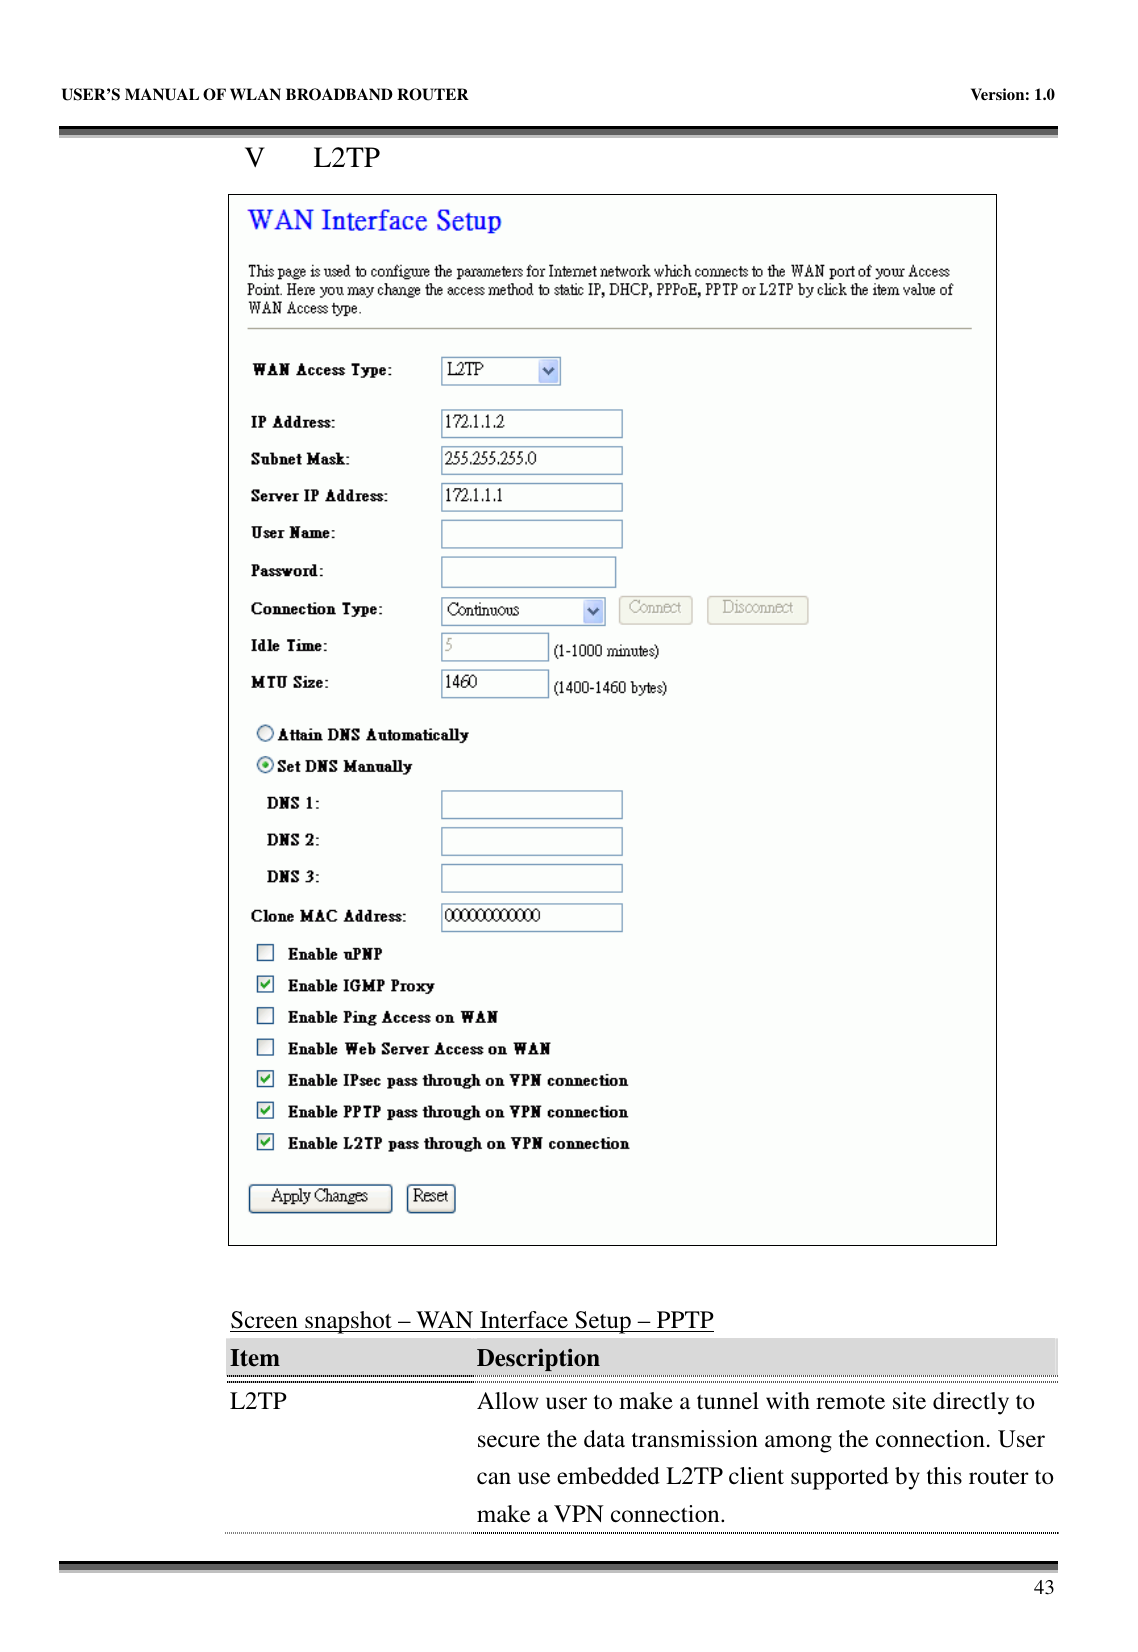Open the WAN Access Type dropdown
The image size is (1138, 1652).
click(x=500, y=371)
